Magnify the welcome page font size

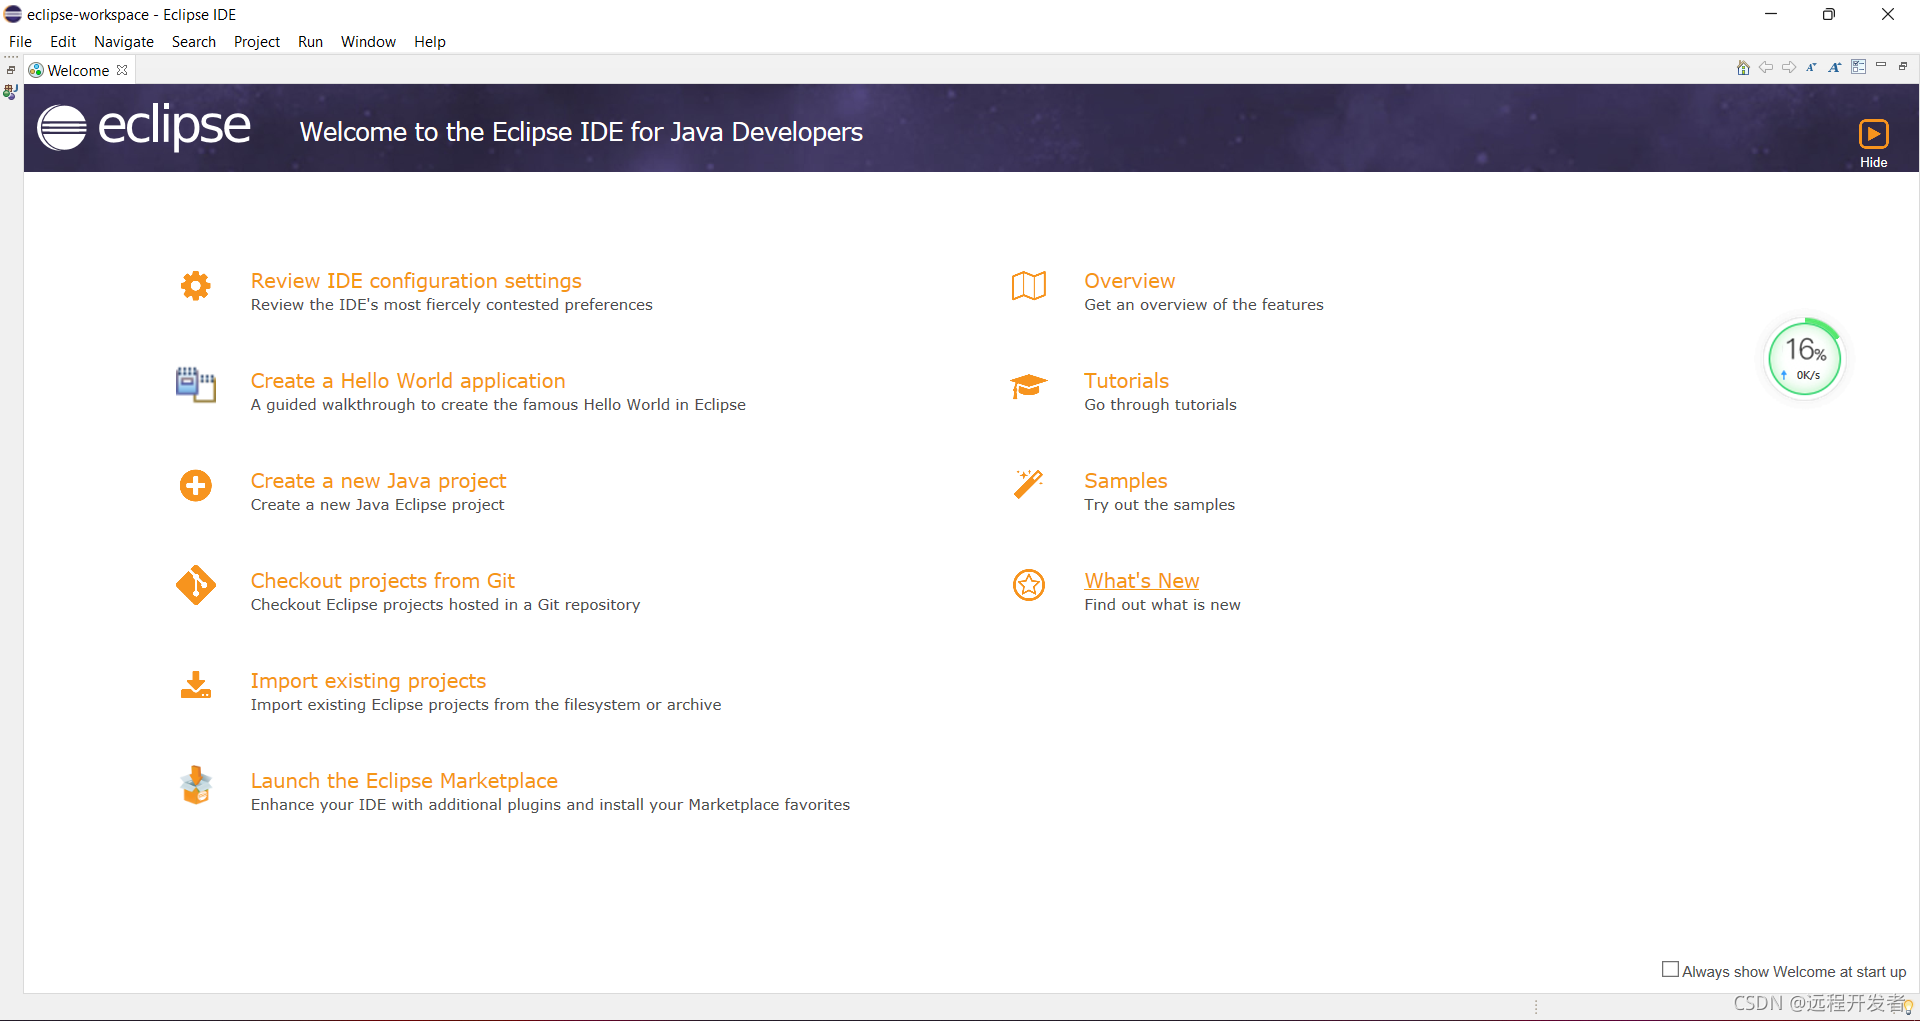coord(1834,67)
